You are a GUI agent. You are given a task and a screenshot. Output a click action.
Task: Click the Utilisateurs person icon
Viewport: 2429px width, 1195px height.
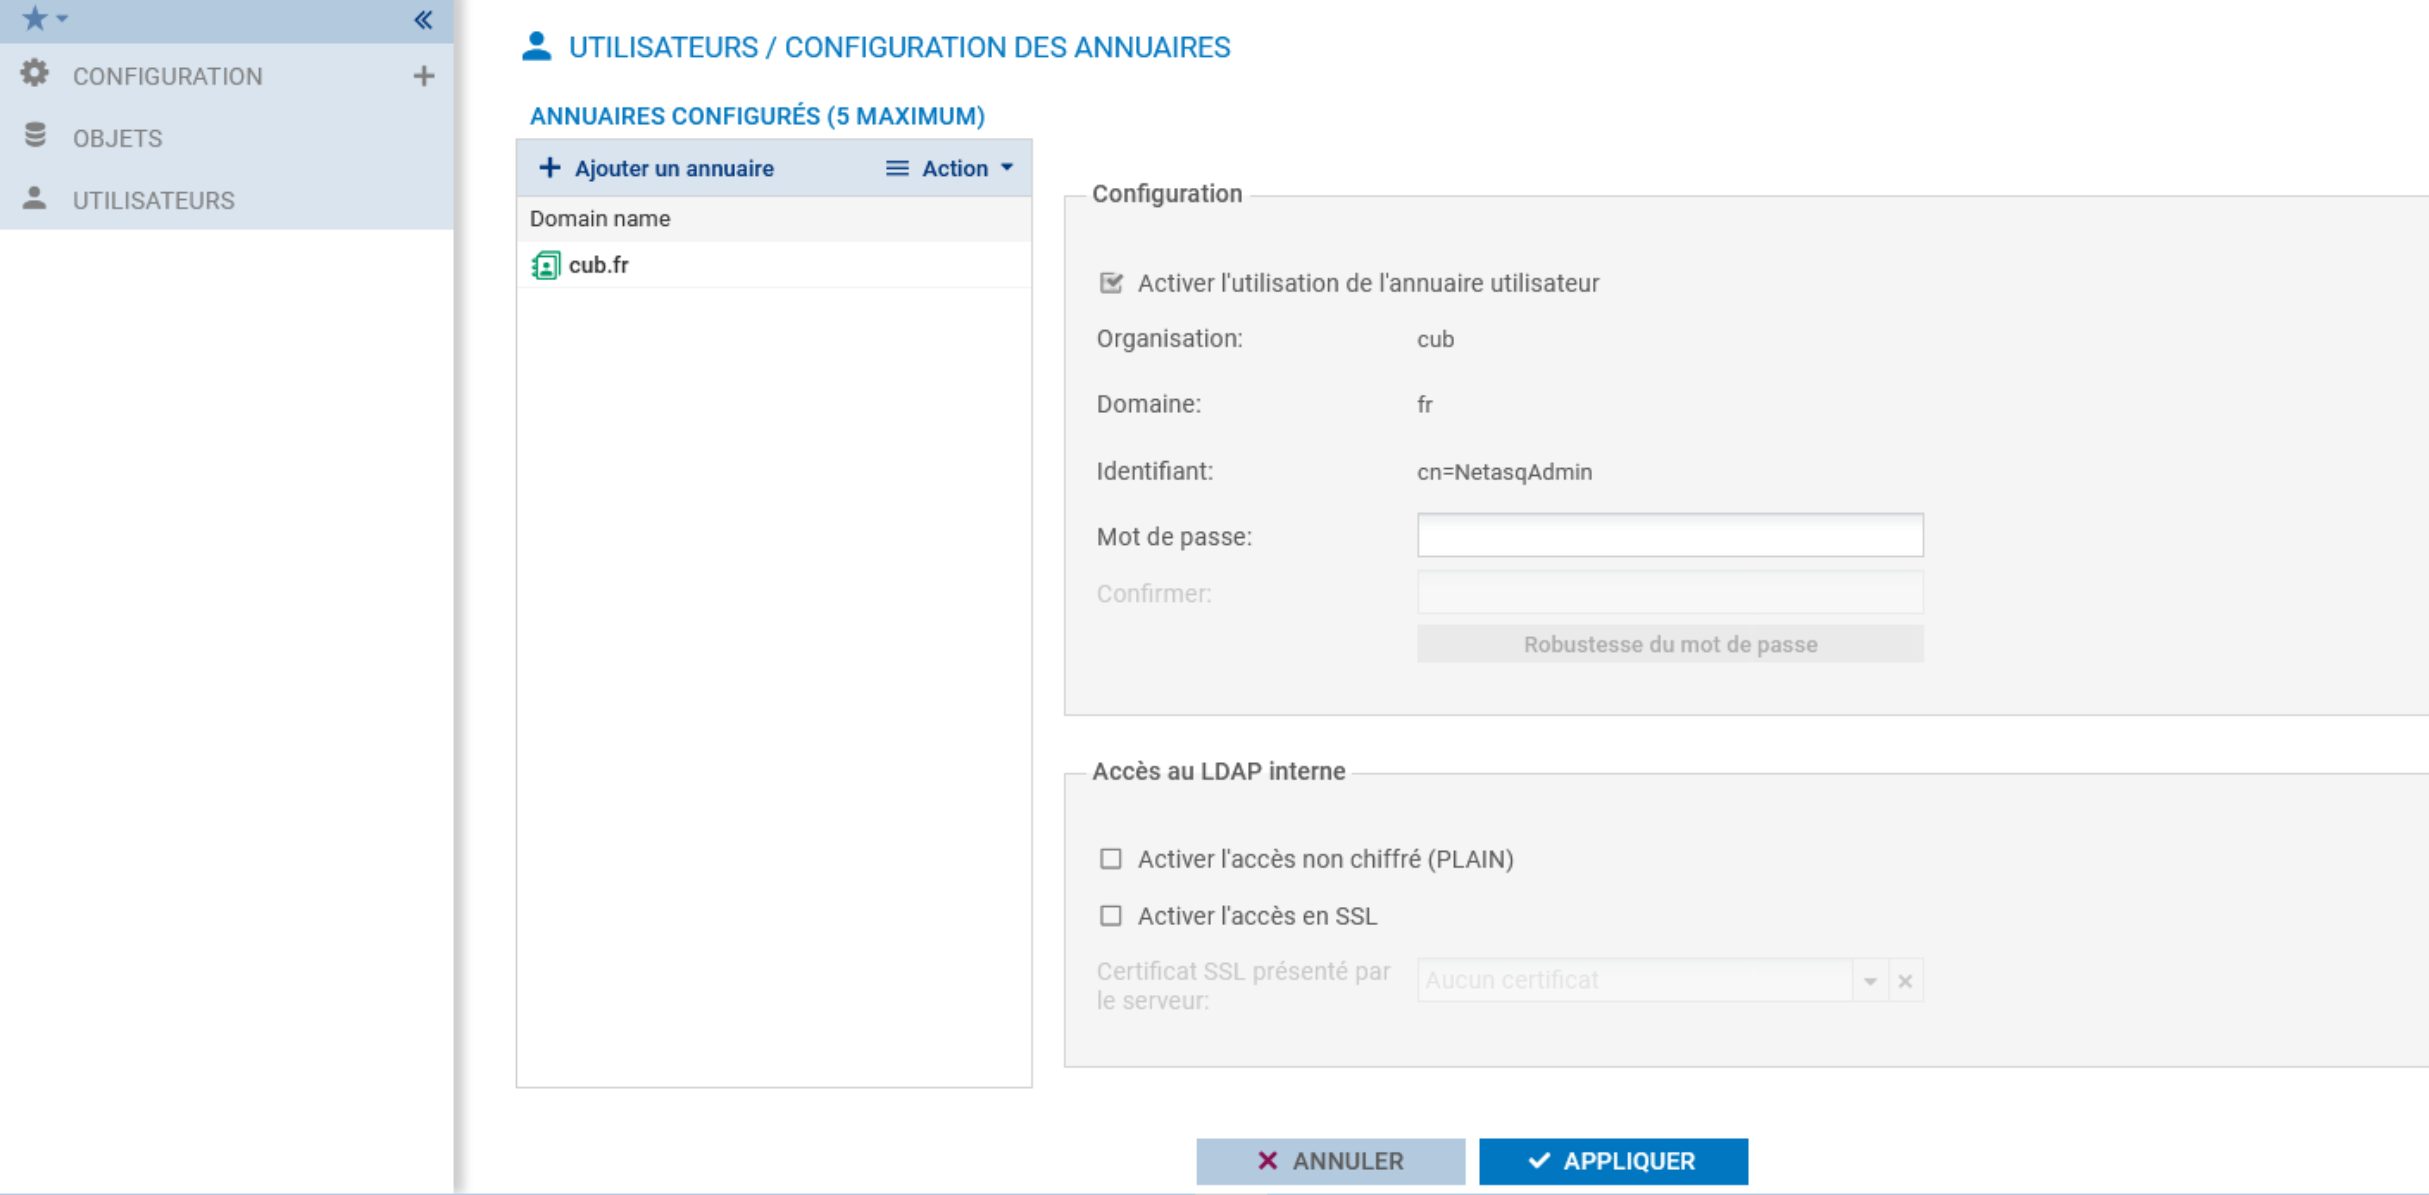coord(35,198)
